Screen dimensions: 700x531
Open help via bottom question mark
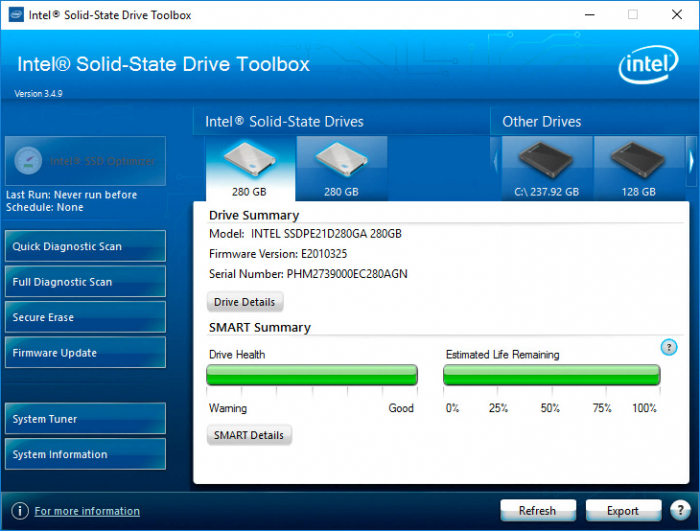[x=680, y=510]
